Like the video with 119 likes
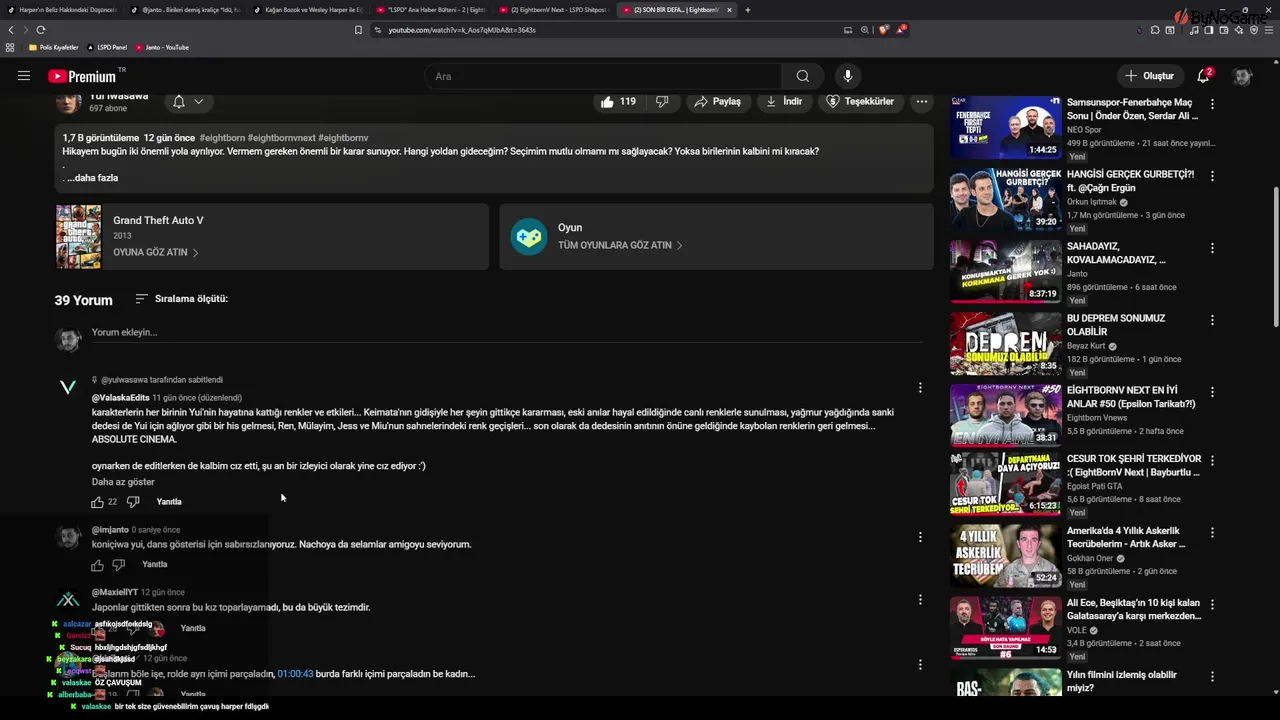Viewport: 1280px width, 720px height. point(617,101)
